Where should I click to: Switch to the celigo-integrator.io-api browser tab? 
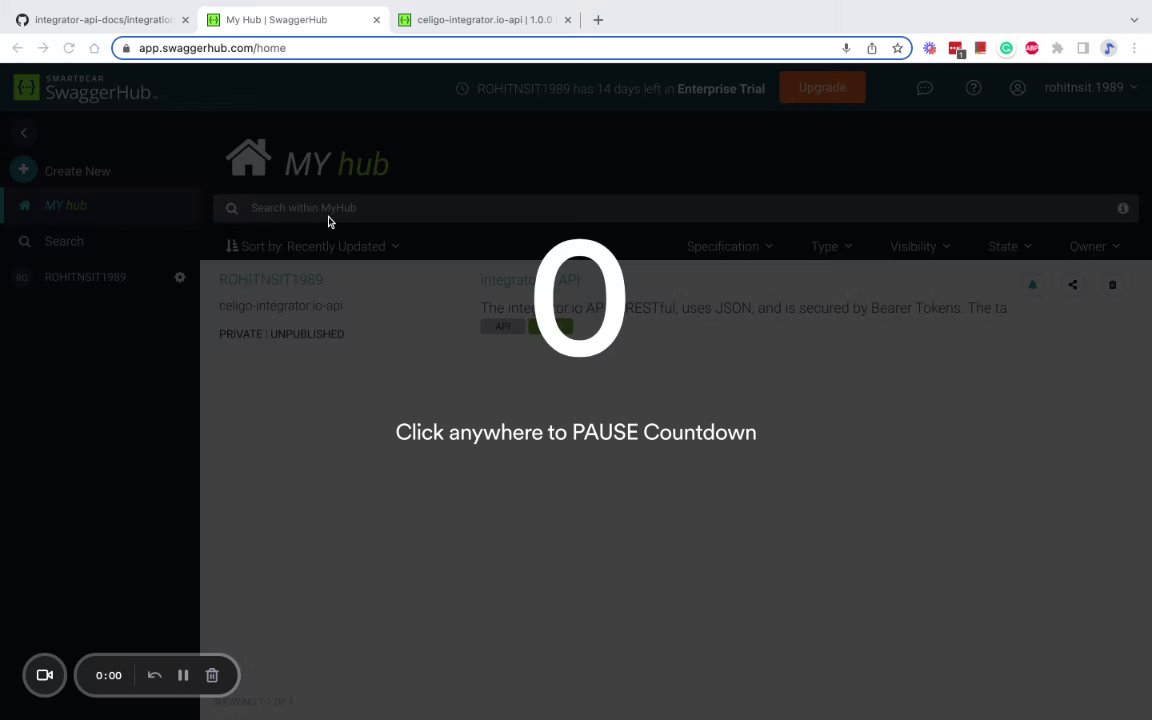[x=485, y=20]
